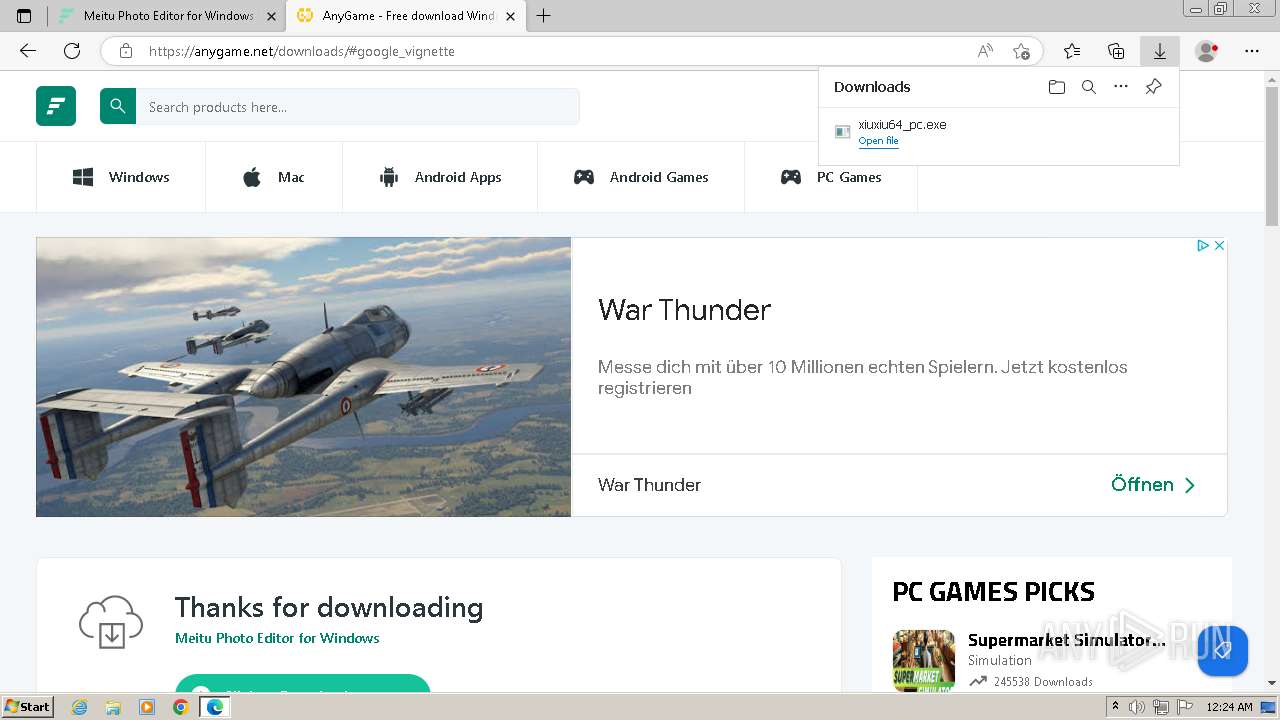Click the cloud download icon
The width and height of the screenshot is (1280, 720).
coord(111,622)
